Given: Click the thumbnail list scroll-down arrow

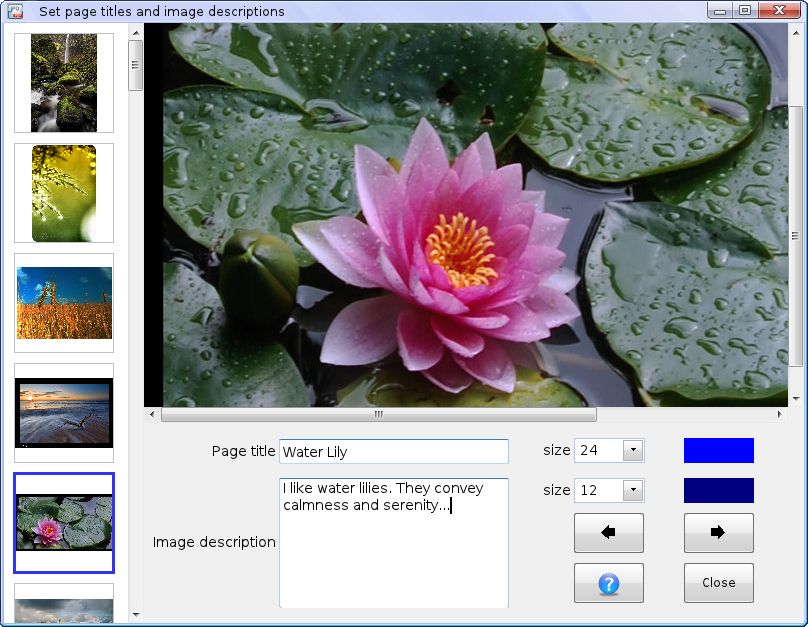Looking at the screenshot, I should tap(136, 614).
